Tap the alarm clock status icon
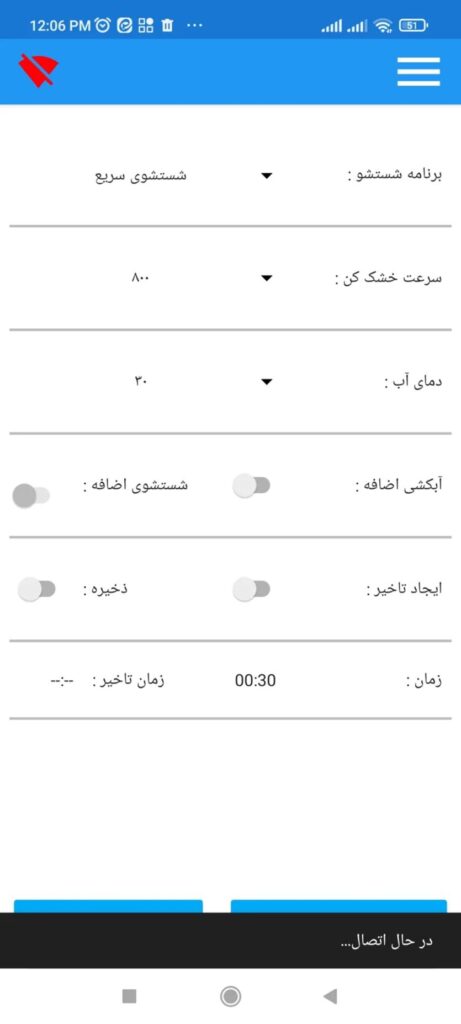This screenshot has height=1024, width=461. (103, 25)
